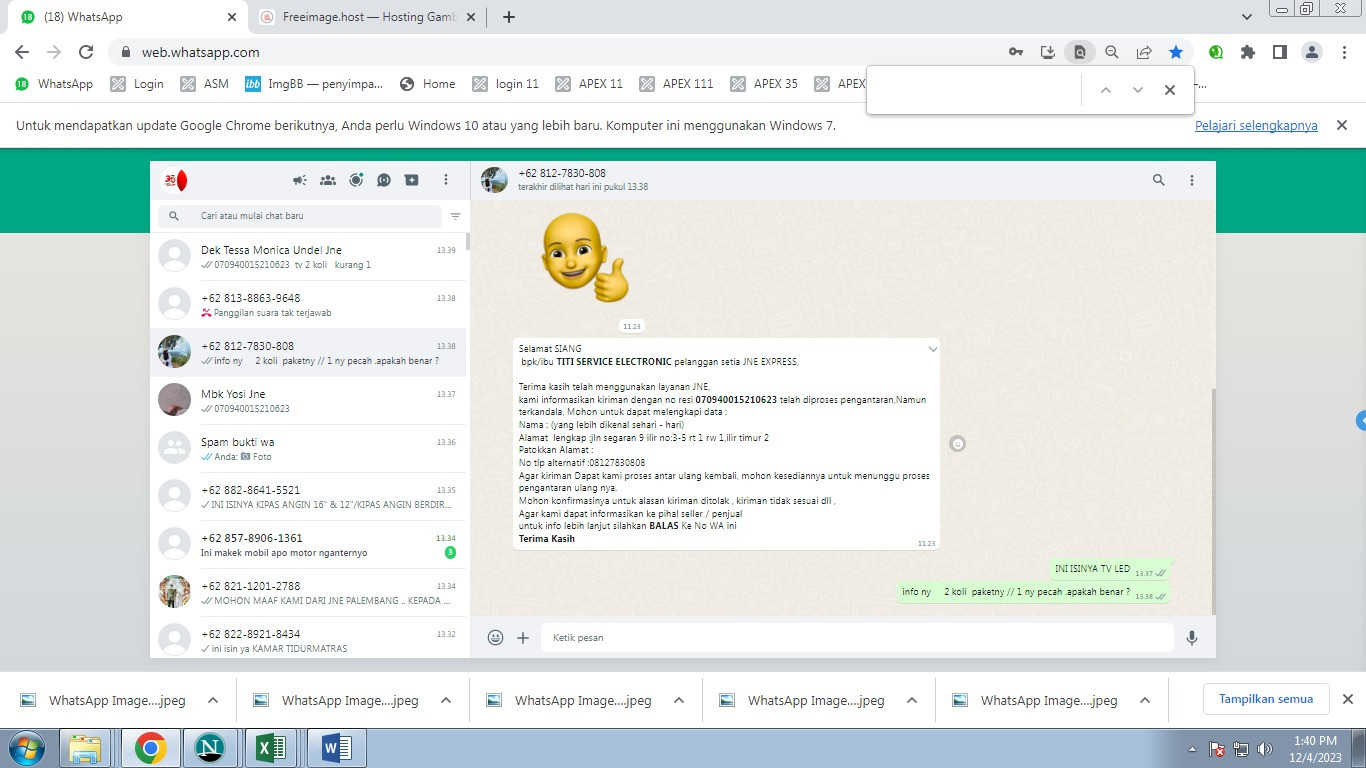Open the Communities icon in WhatsApp header
This screenshot has width=1366, height=768.
click(x=328, y=181)
